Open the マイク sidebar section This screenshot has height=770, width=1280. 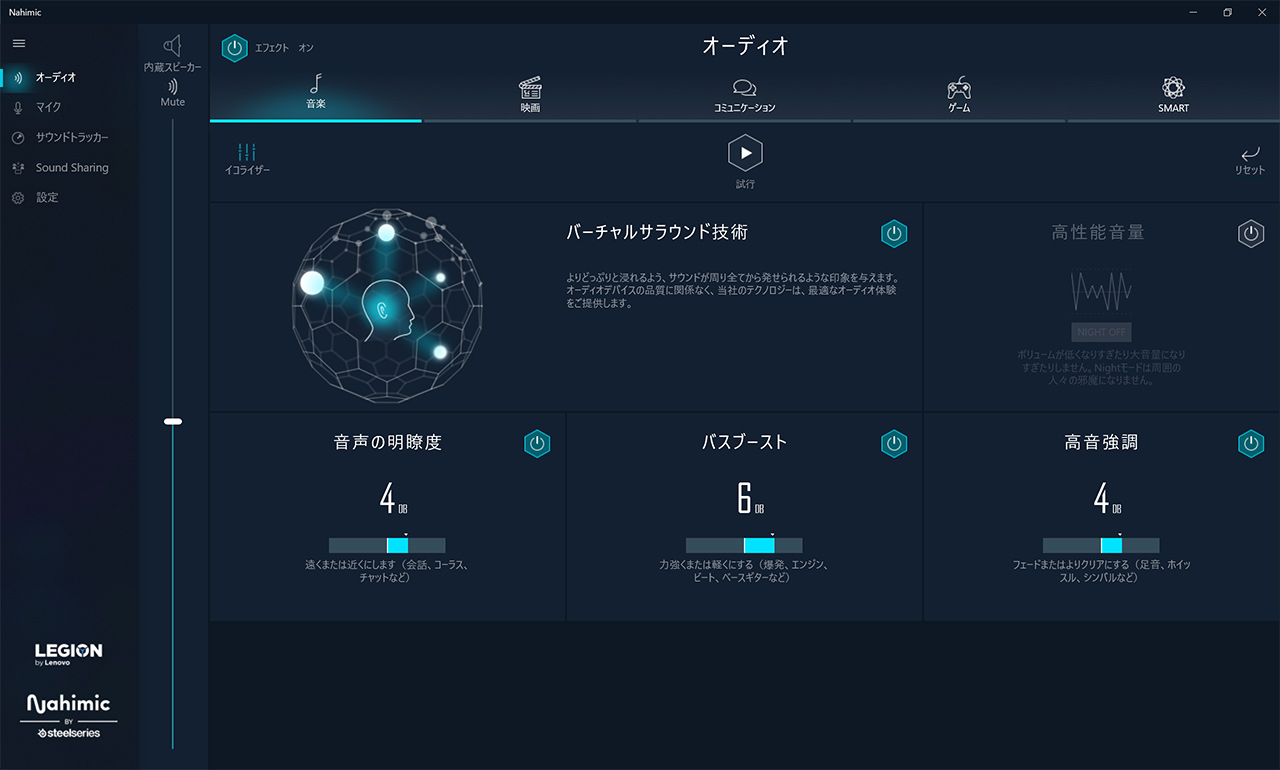click(x=48, y=107)
